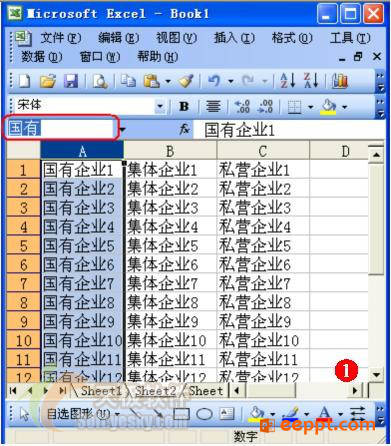Toggle center alignment button
The width and height of the screenshot is (391, 446).
213,107
